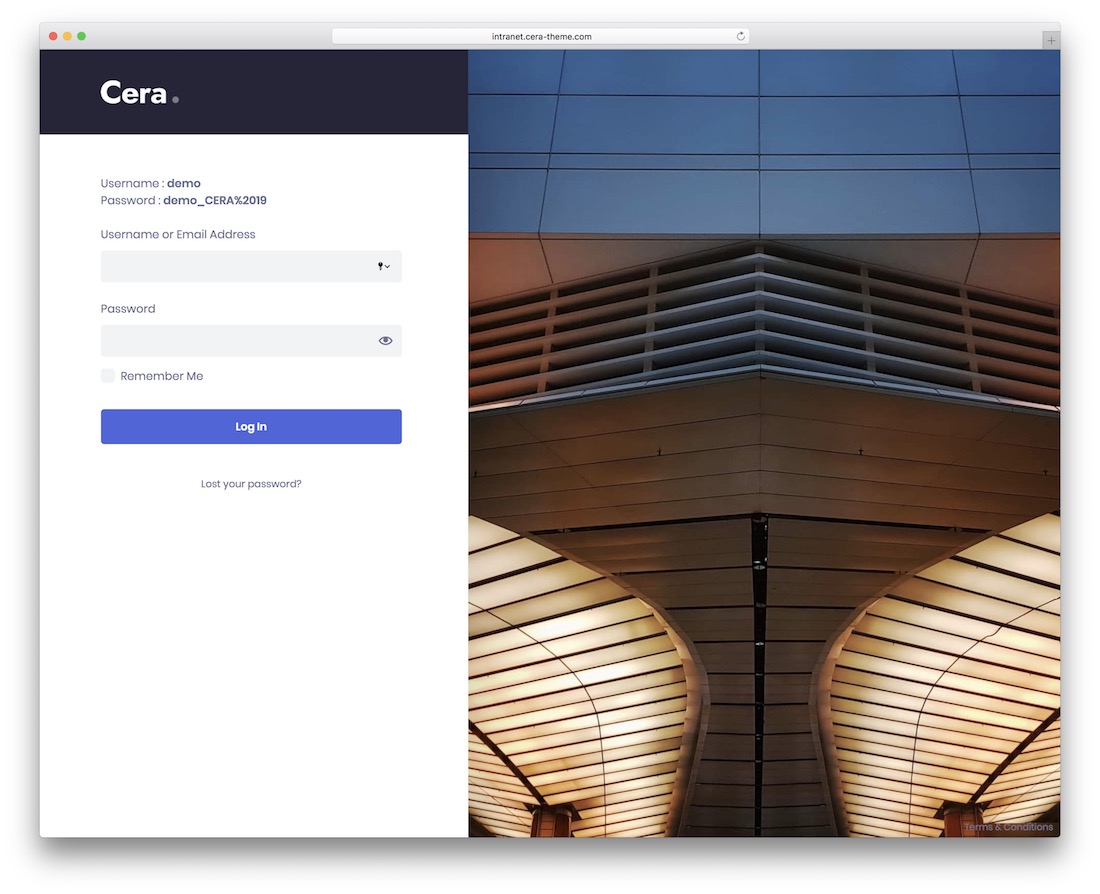Open a new tab with the plus icon
The height and width of the screenshot is (894, 1100).
point(1050,41)
